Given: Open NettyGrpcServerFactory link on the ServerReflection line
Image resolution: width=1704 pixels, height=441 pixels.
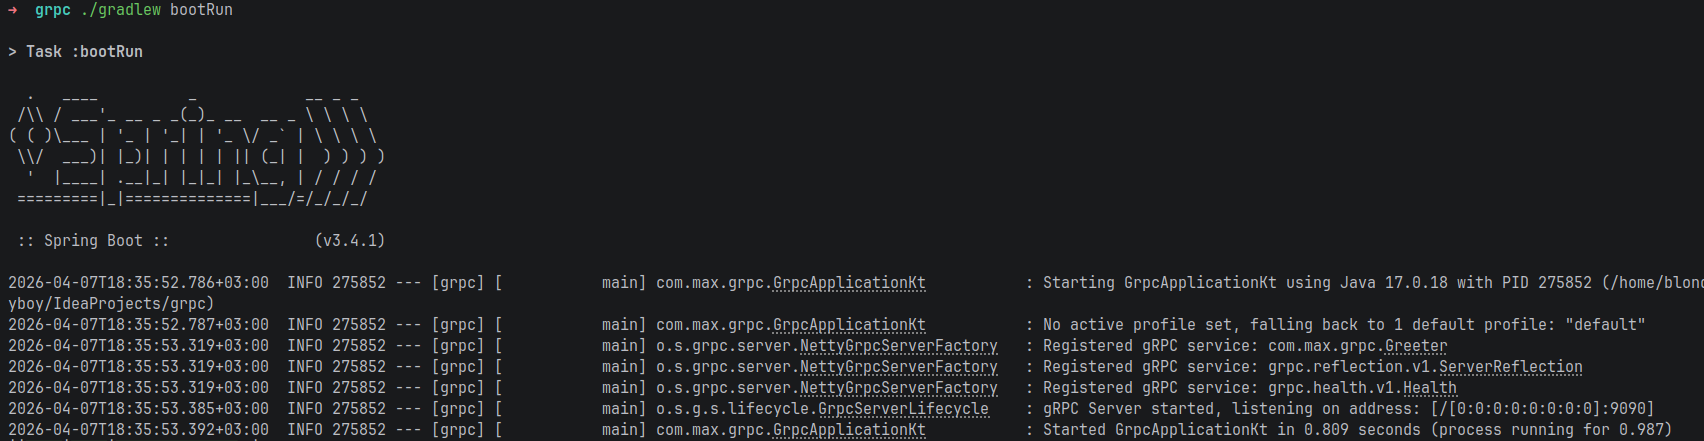Looking at the screenshot, I should pos(898,367).
